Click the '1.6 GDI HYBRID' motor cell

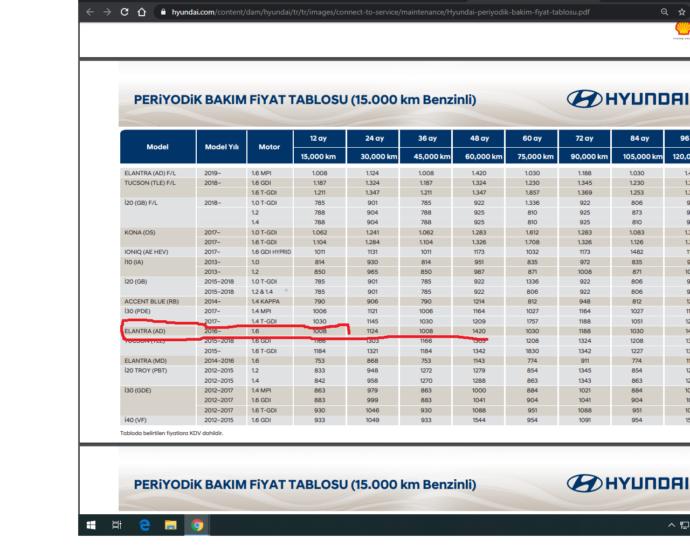point(271,252)
